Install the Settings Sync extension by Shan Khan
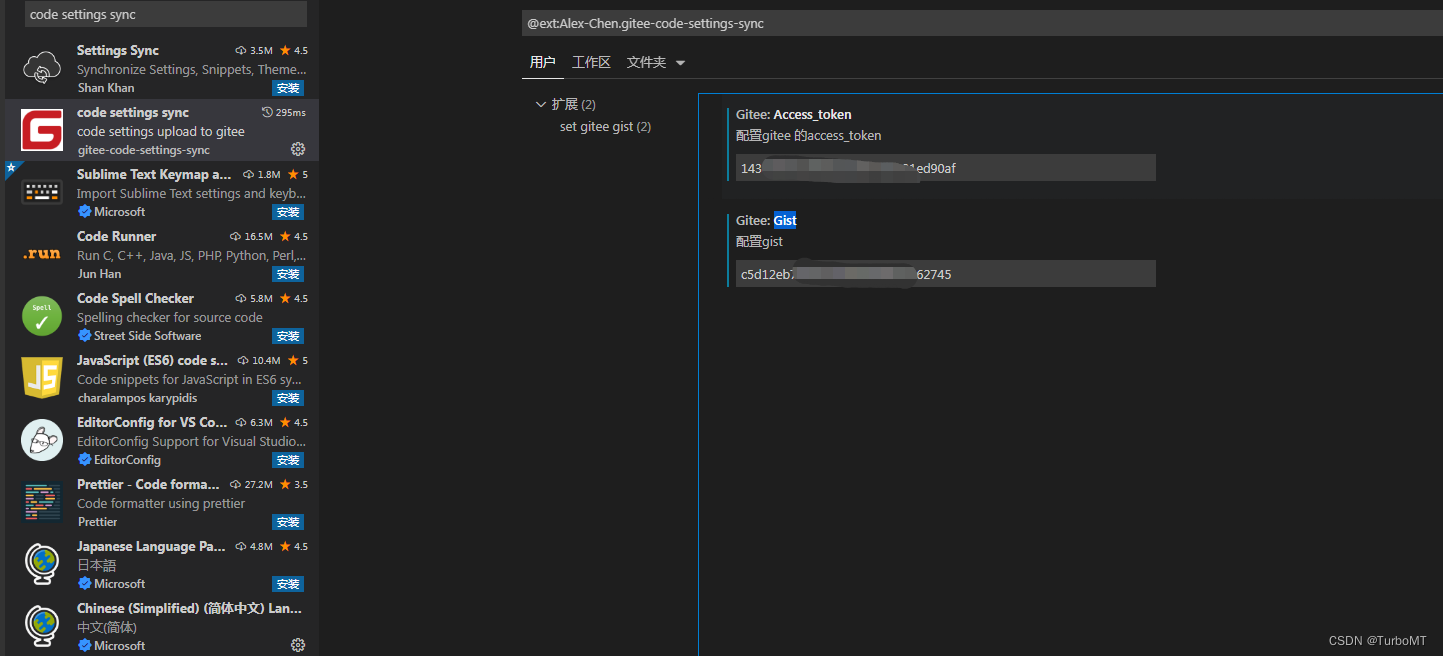Image resolution: width=1443 pixels, height=656 pixels. coord(288,88)
